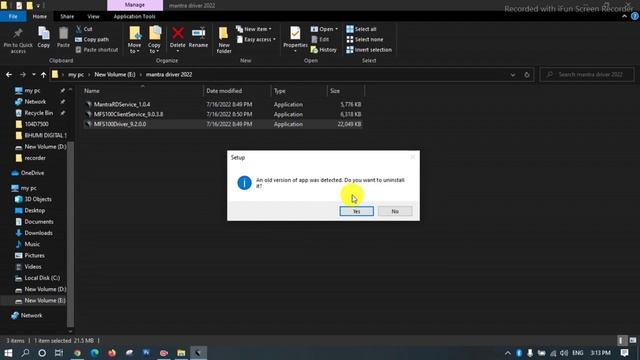This screenshot has height=360, width=640.
Task: Select the MFS100Driver_9.2.0.0 file
Action: [223, 124]
